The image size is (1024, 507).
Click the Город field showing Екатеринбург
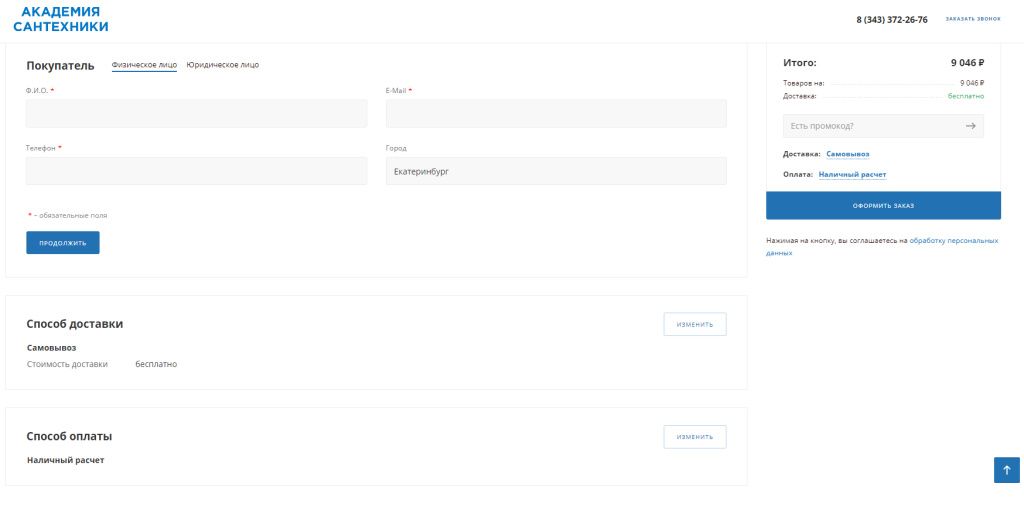pos(556,171)
